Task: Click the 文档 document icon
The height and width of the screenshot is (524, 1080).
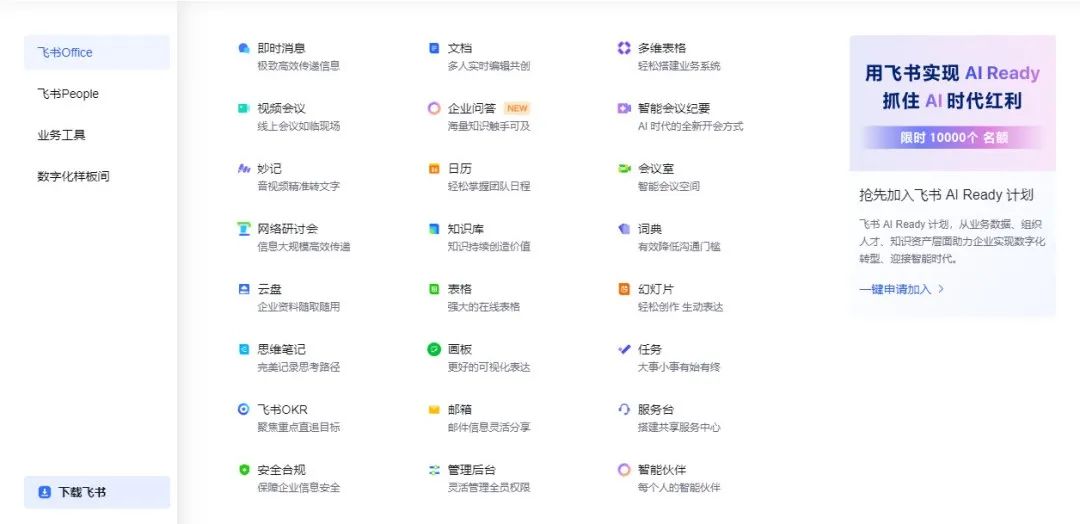Action: tap(434, 48)
